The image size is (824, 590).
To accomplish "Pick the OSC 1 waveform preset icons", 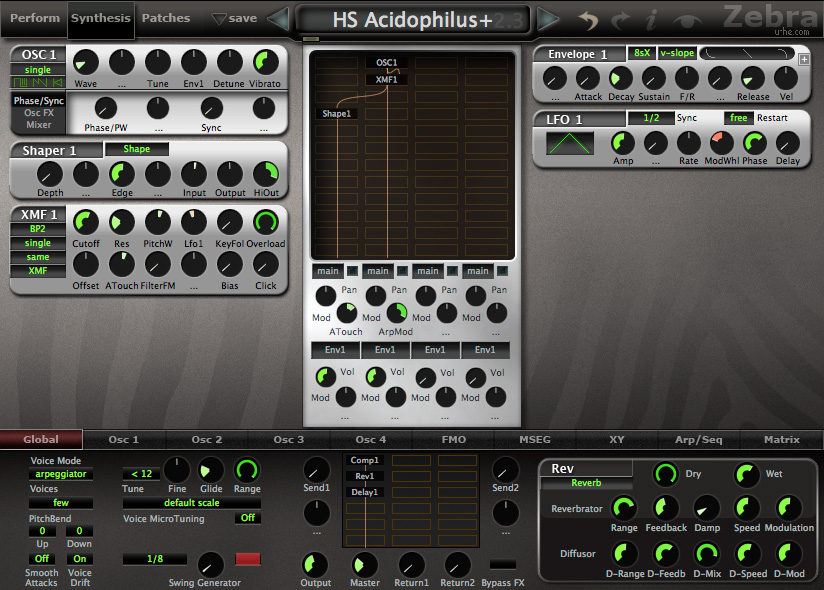I will pyautogui.click(x=38, y=82).
